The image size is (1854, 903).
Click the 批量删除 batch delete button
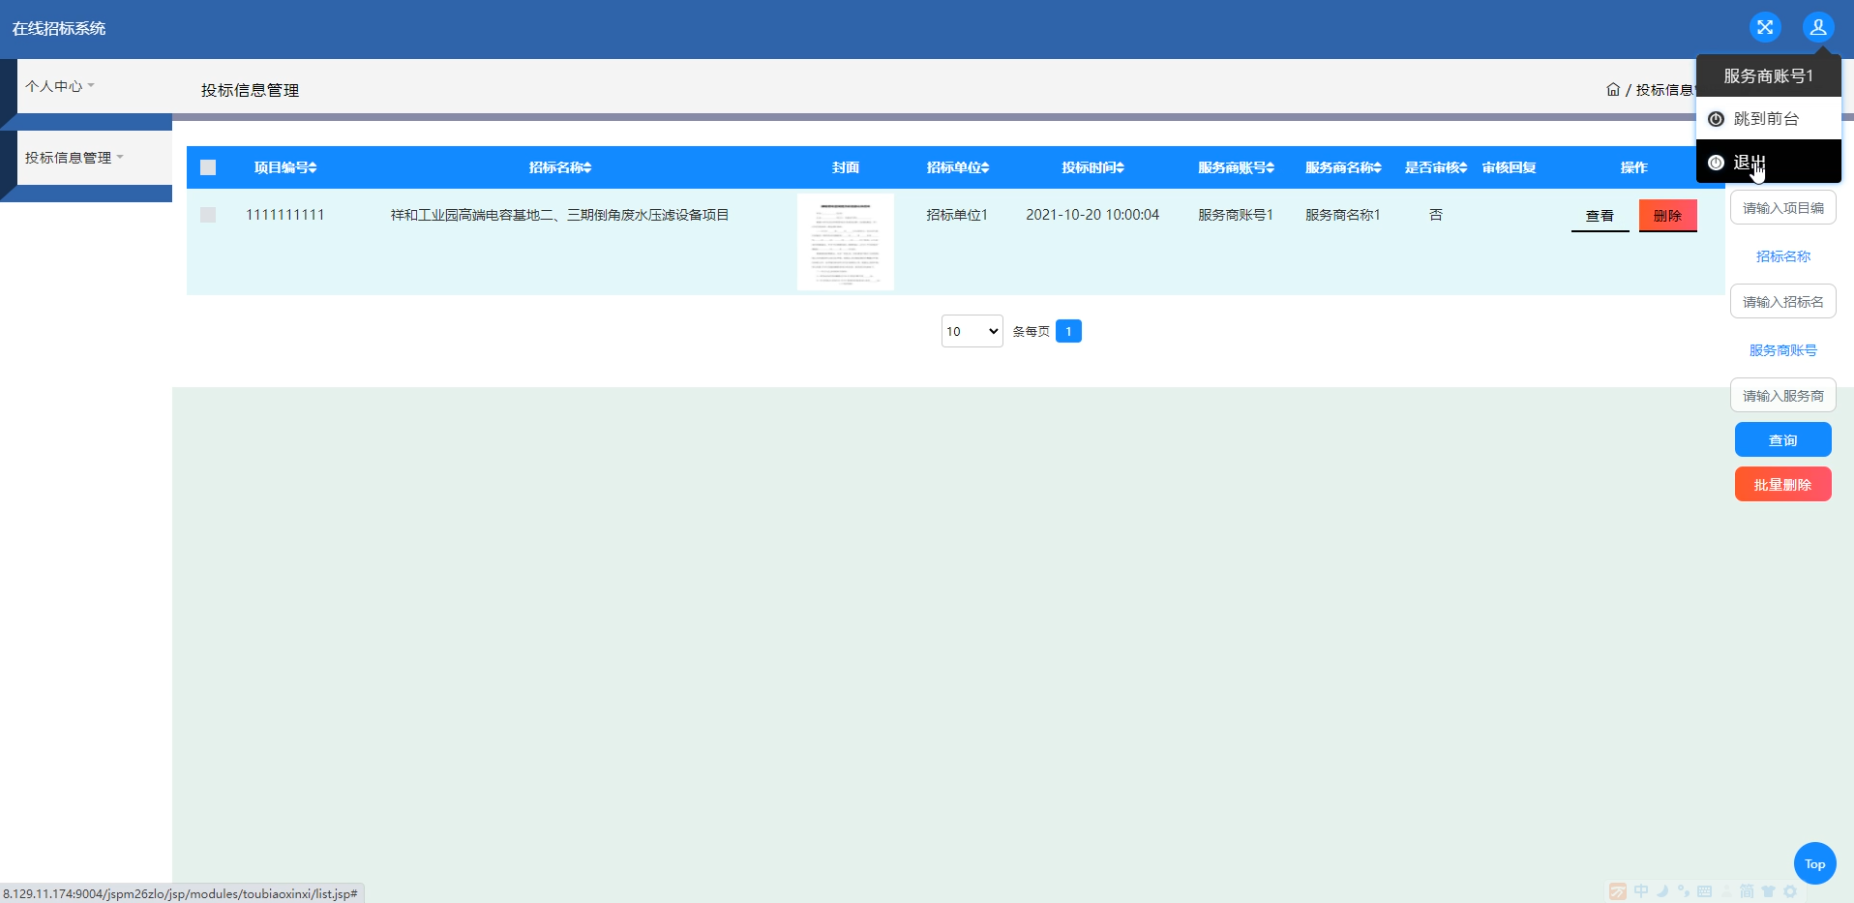click(1783, 484)
